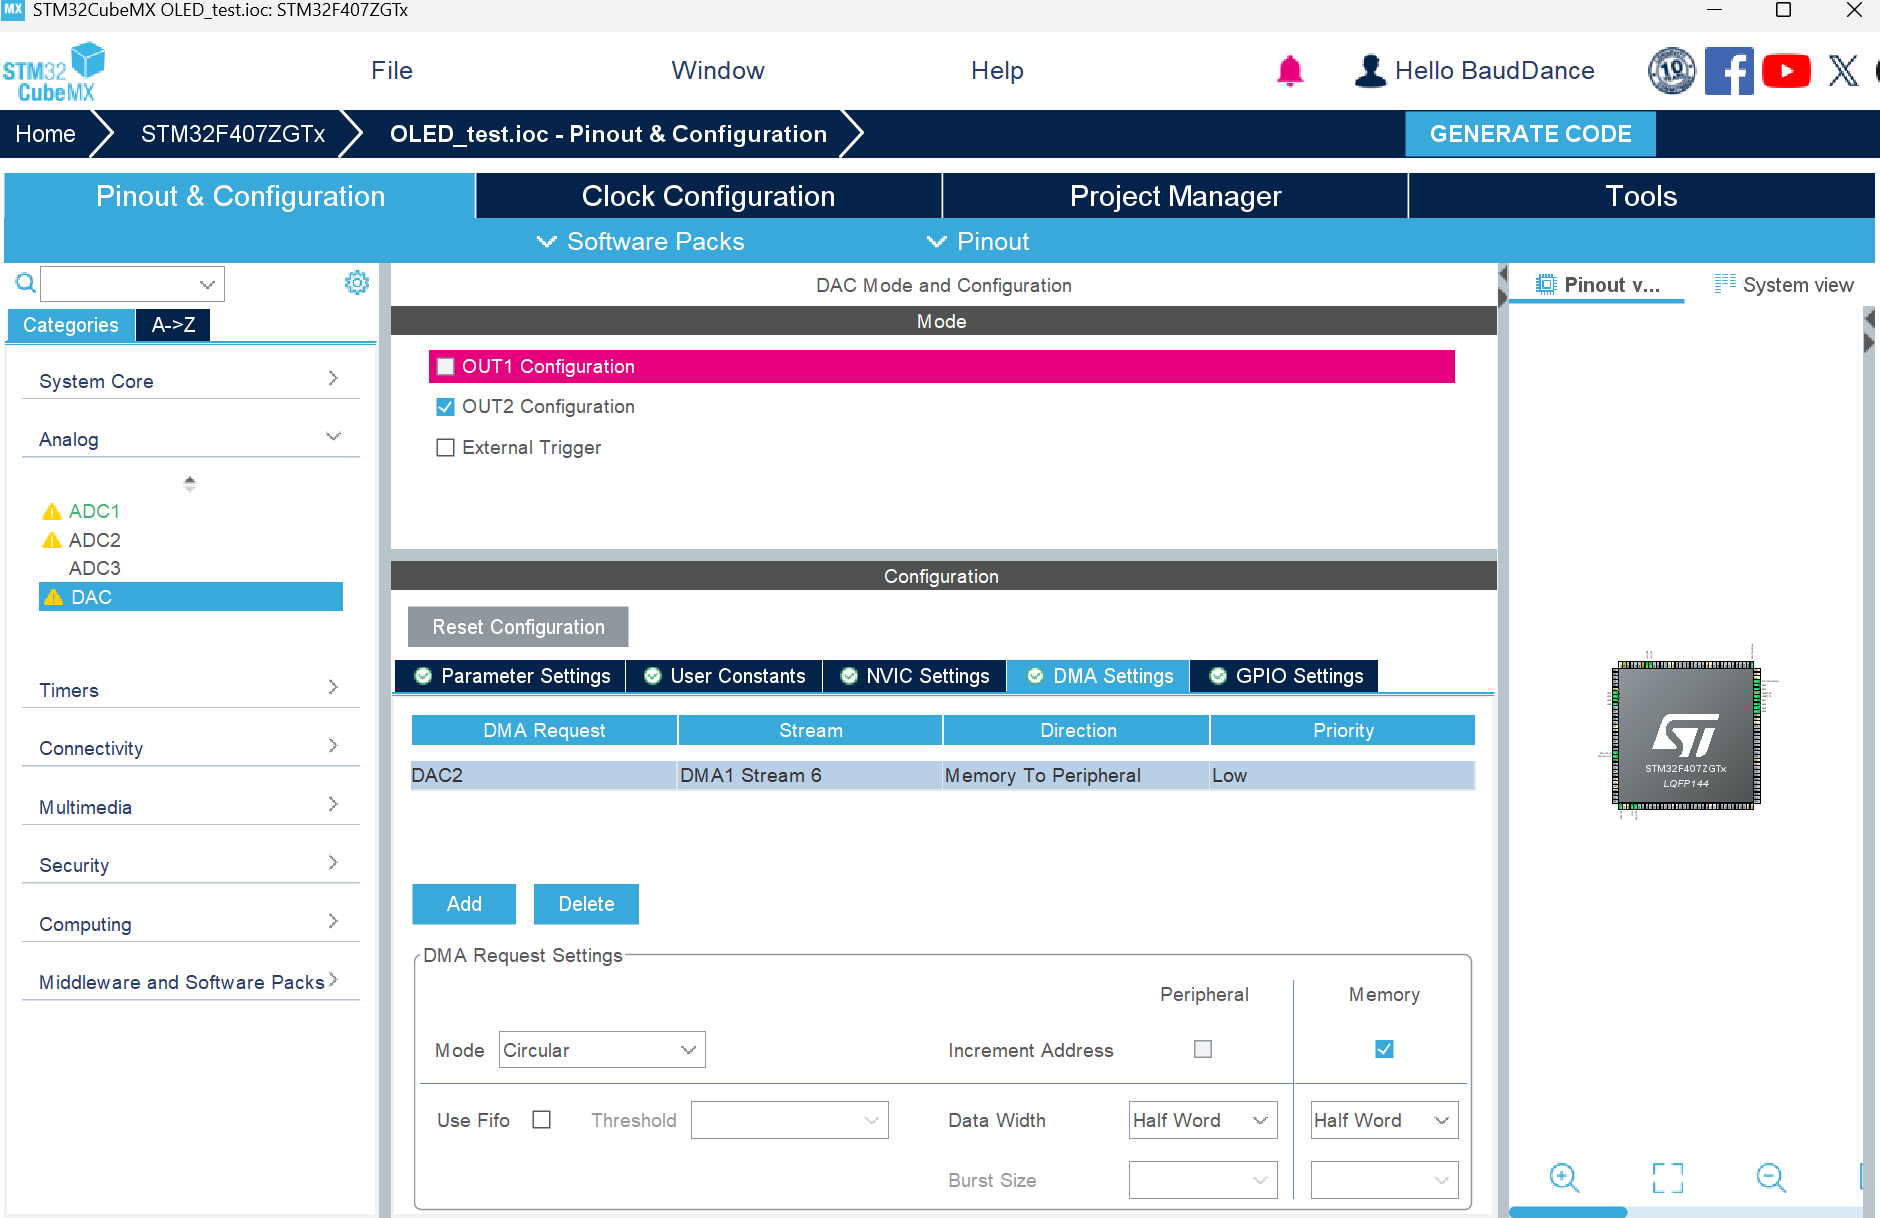Screen dimensions: 1880x1218
Task: Zoom out on the chip pinout view
Action: pyautogui.click(x=1771, y=1177)
